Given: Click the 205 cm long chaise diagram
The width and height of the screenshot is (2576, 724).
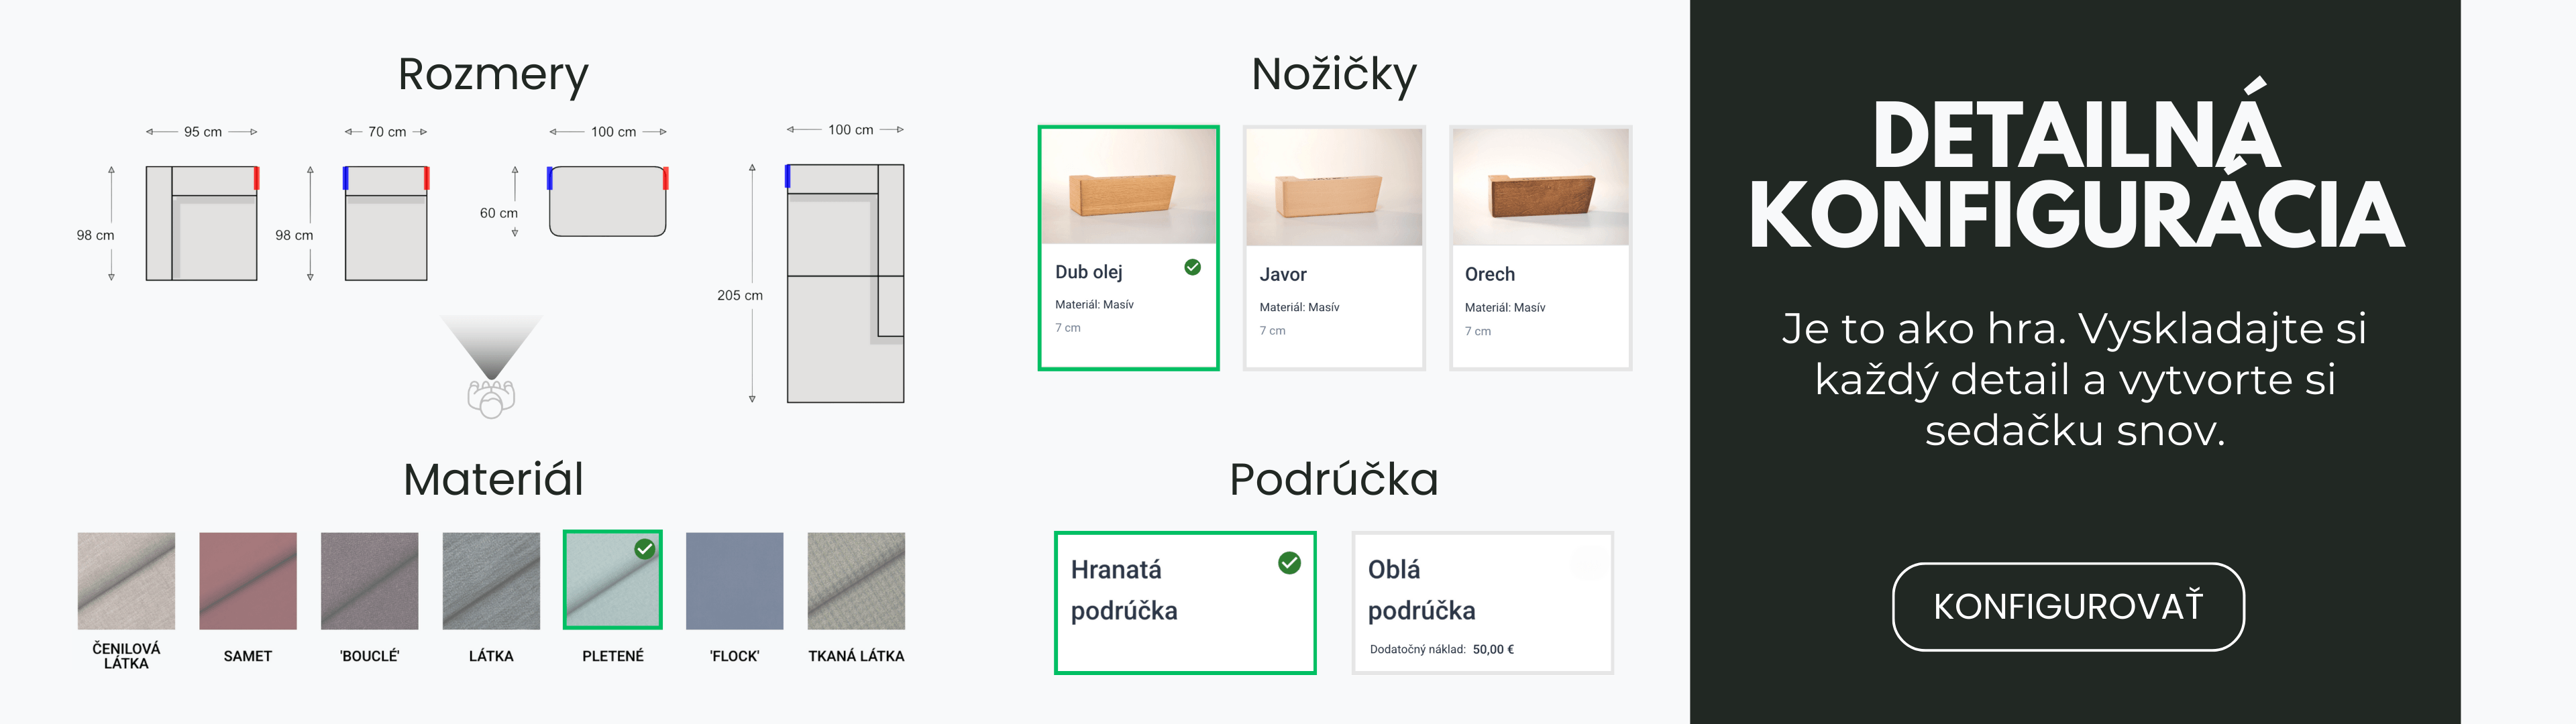Looking at the screenshot, I should tap(845, 283).
